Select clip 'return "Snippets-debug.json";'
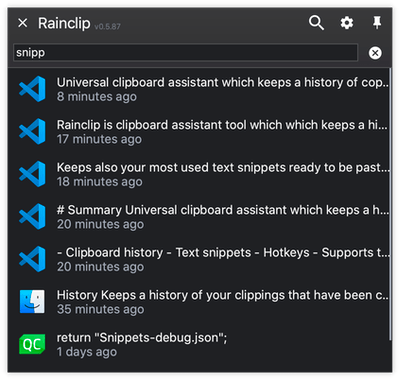The width and height of the screenshot is (400, 380). [199, 344]
